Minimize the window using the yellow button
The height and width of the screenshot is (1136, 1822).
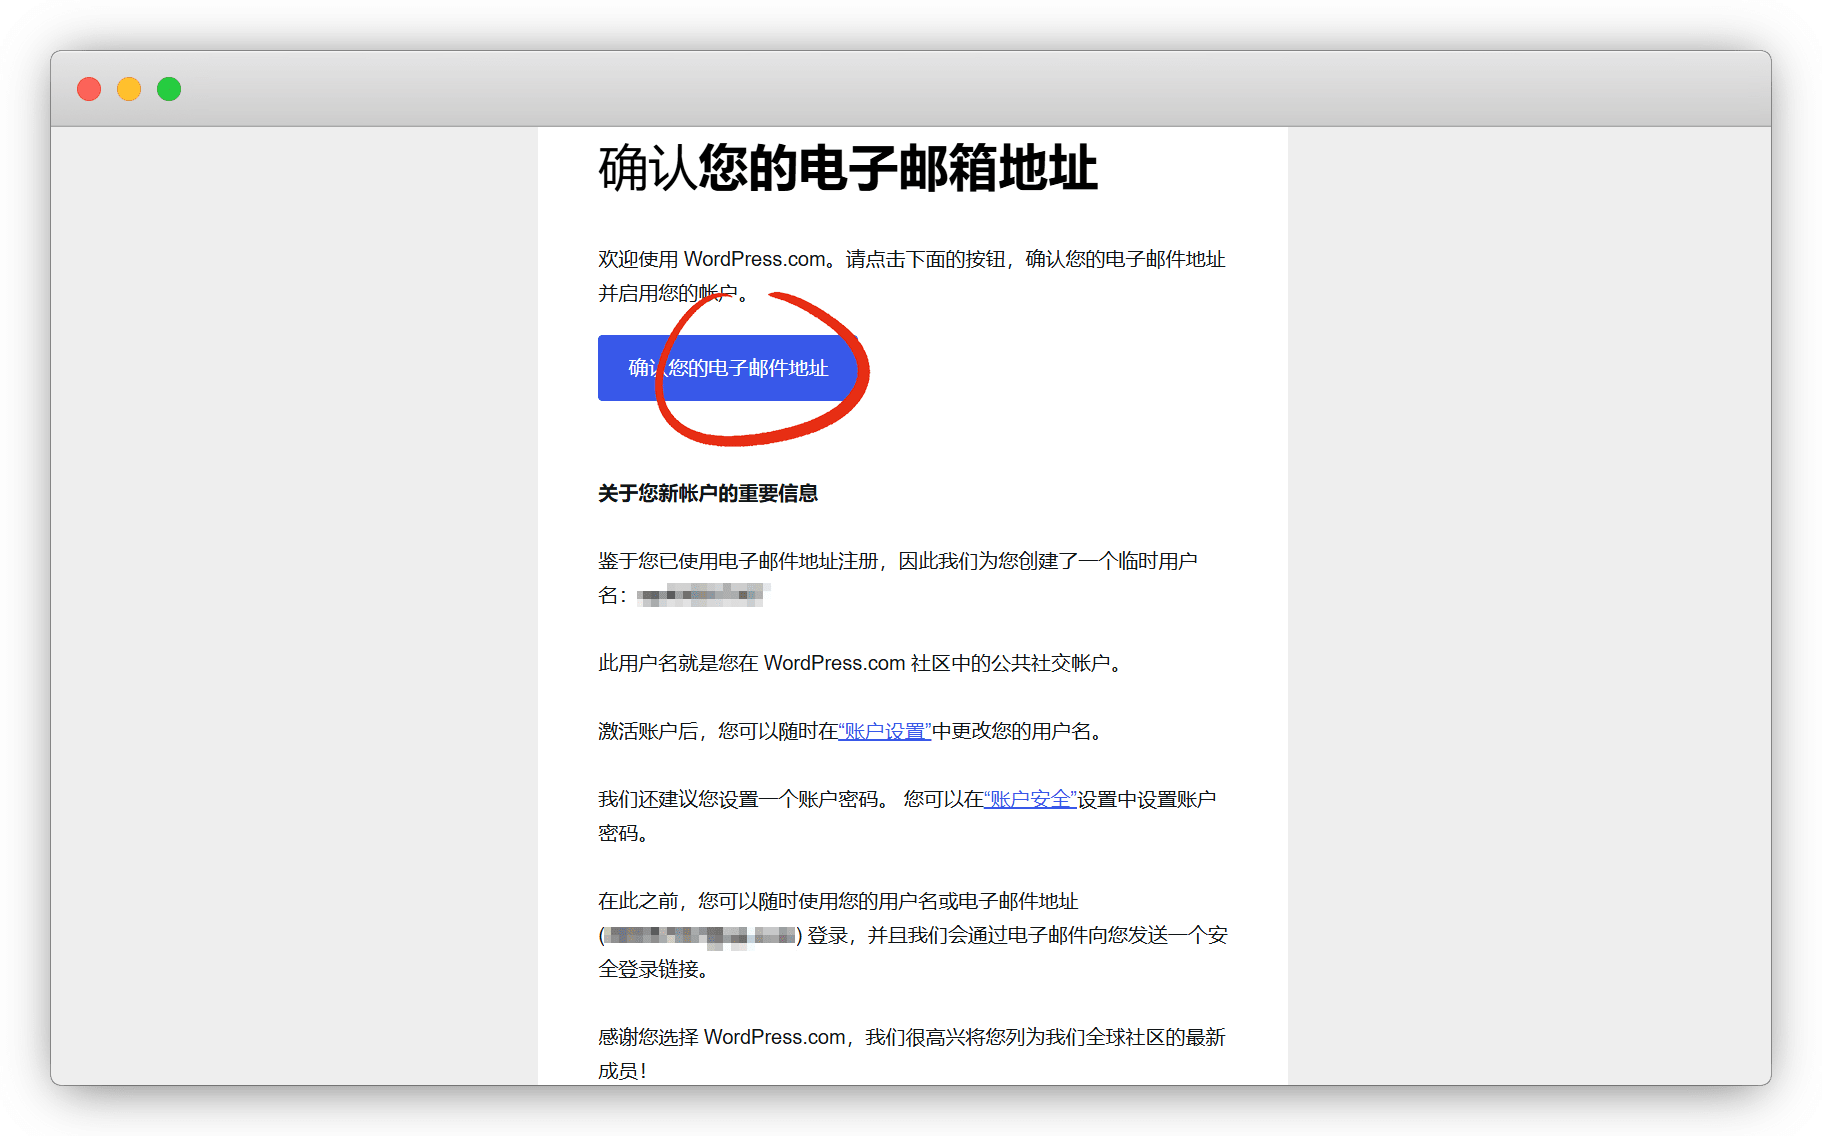tap(129, 89)
